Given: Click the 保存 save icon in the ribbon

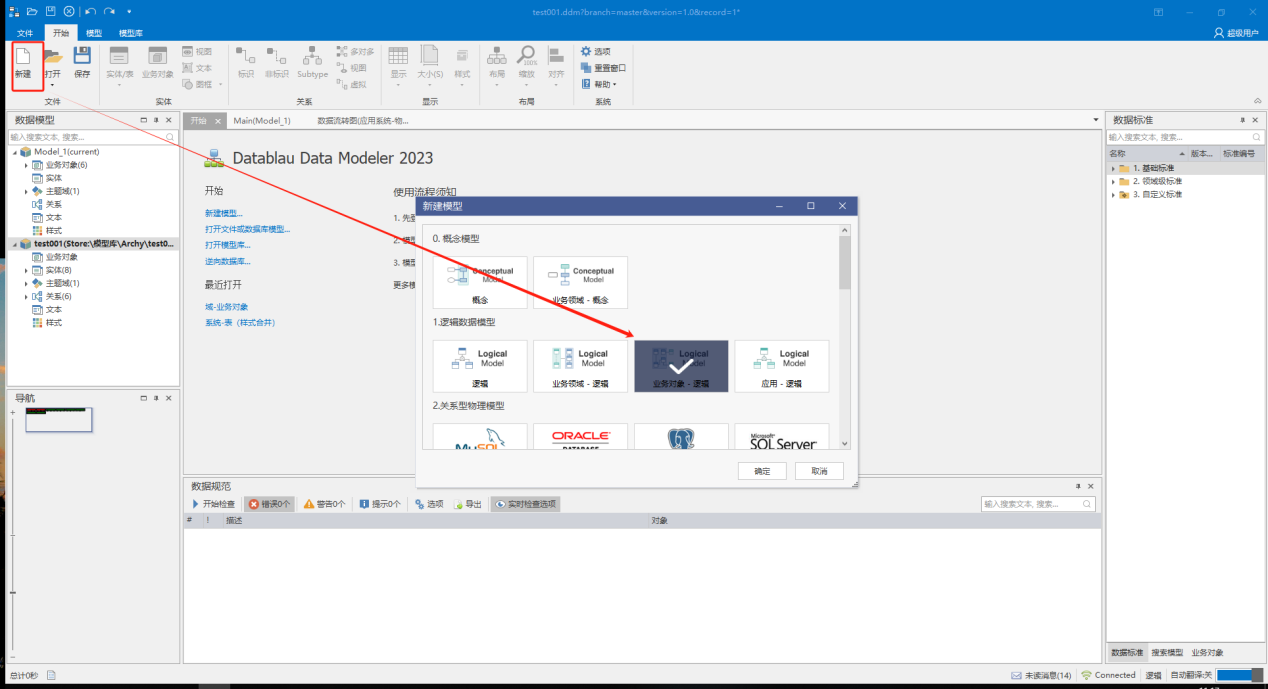Looking at the screenshot, I should coord(82,62).
